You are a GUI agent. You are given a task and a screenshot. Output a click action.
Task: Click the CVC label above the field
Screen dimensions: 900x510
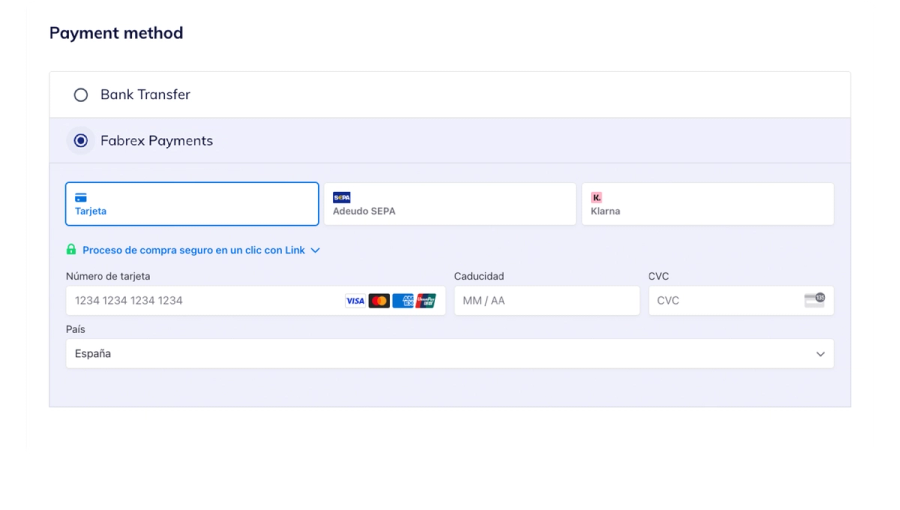click(658, 276)
